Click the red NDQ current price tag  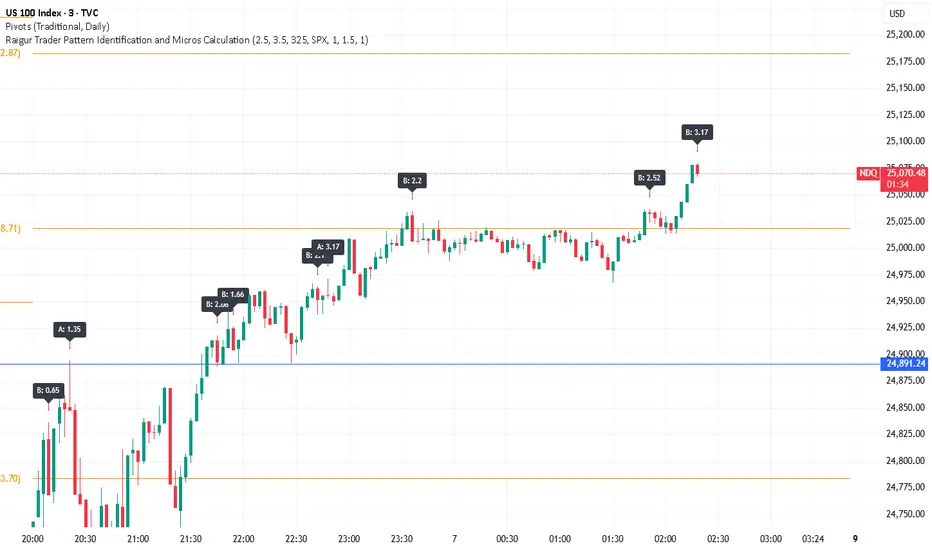pyautogui.click(x=867, y=173)
